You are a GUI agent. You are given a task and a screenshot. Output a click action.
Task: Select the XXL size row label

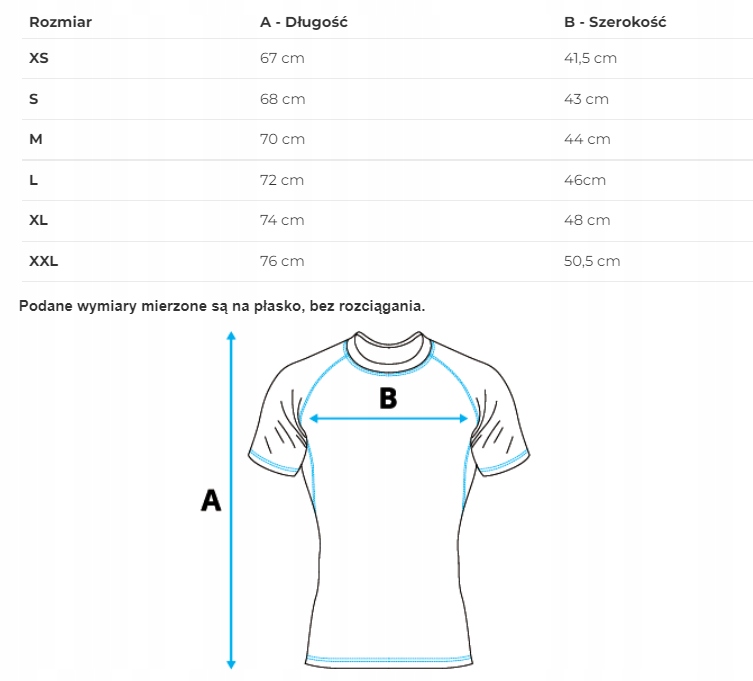(44, 261)
